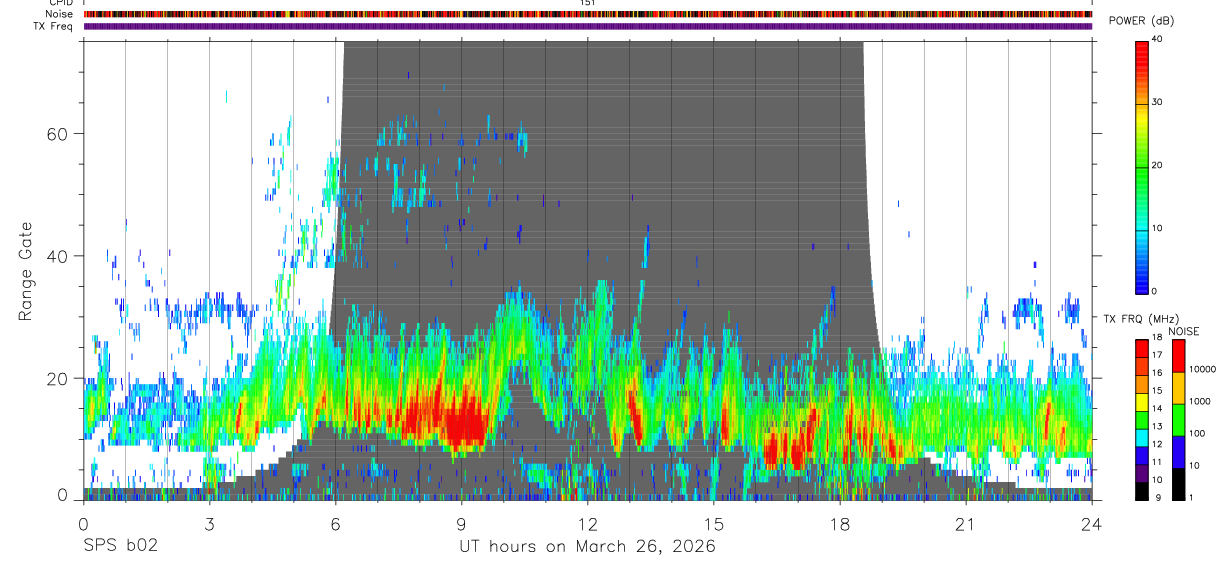The height and width of the screenshot is (567, 1228).
Task: Click x-axis tick label '15'
Action: (713, 524)
